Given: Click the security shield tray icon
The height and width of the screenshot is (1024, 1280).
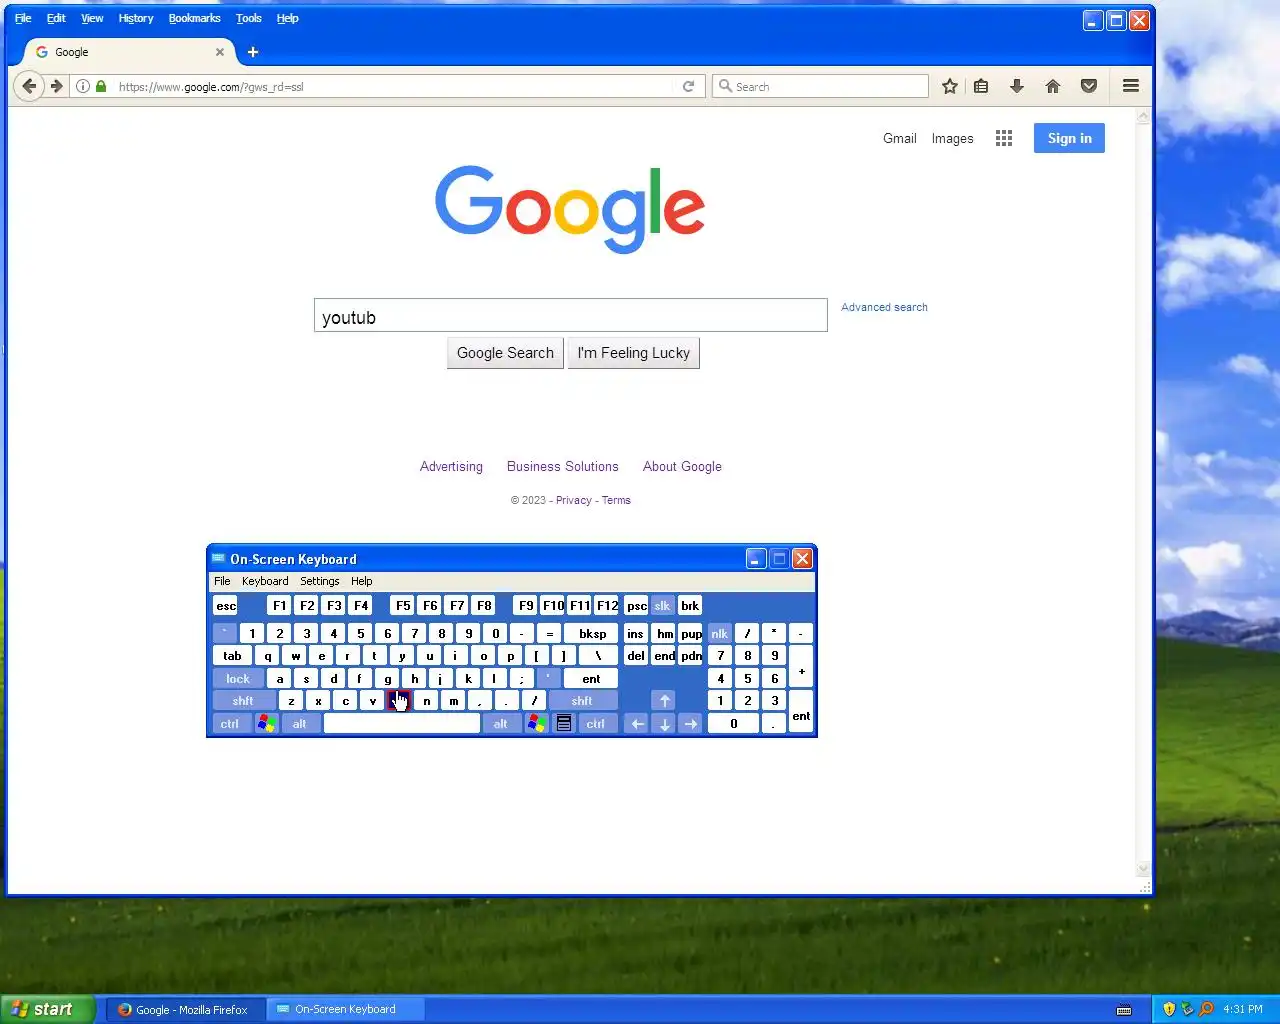Looking at the screenshot, I should (1169, 1009).
